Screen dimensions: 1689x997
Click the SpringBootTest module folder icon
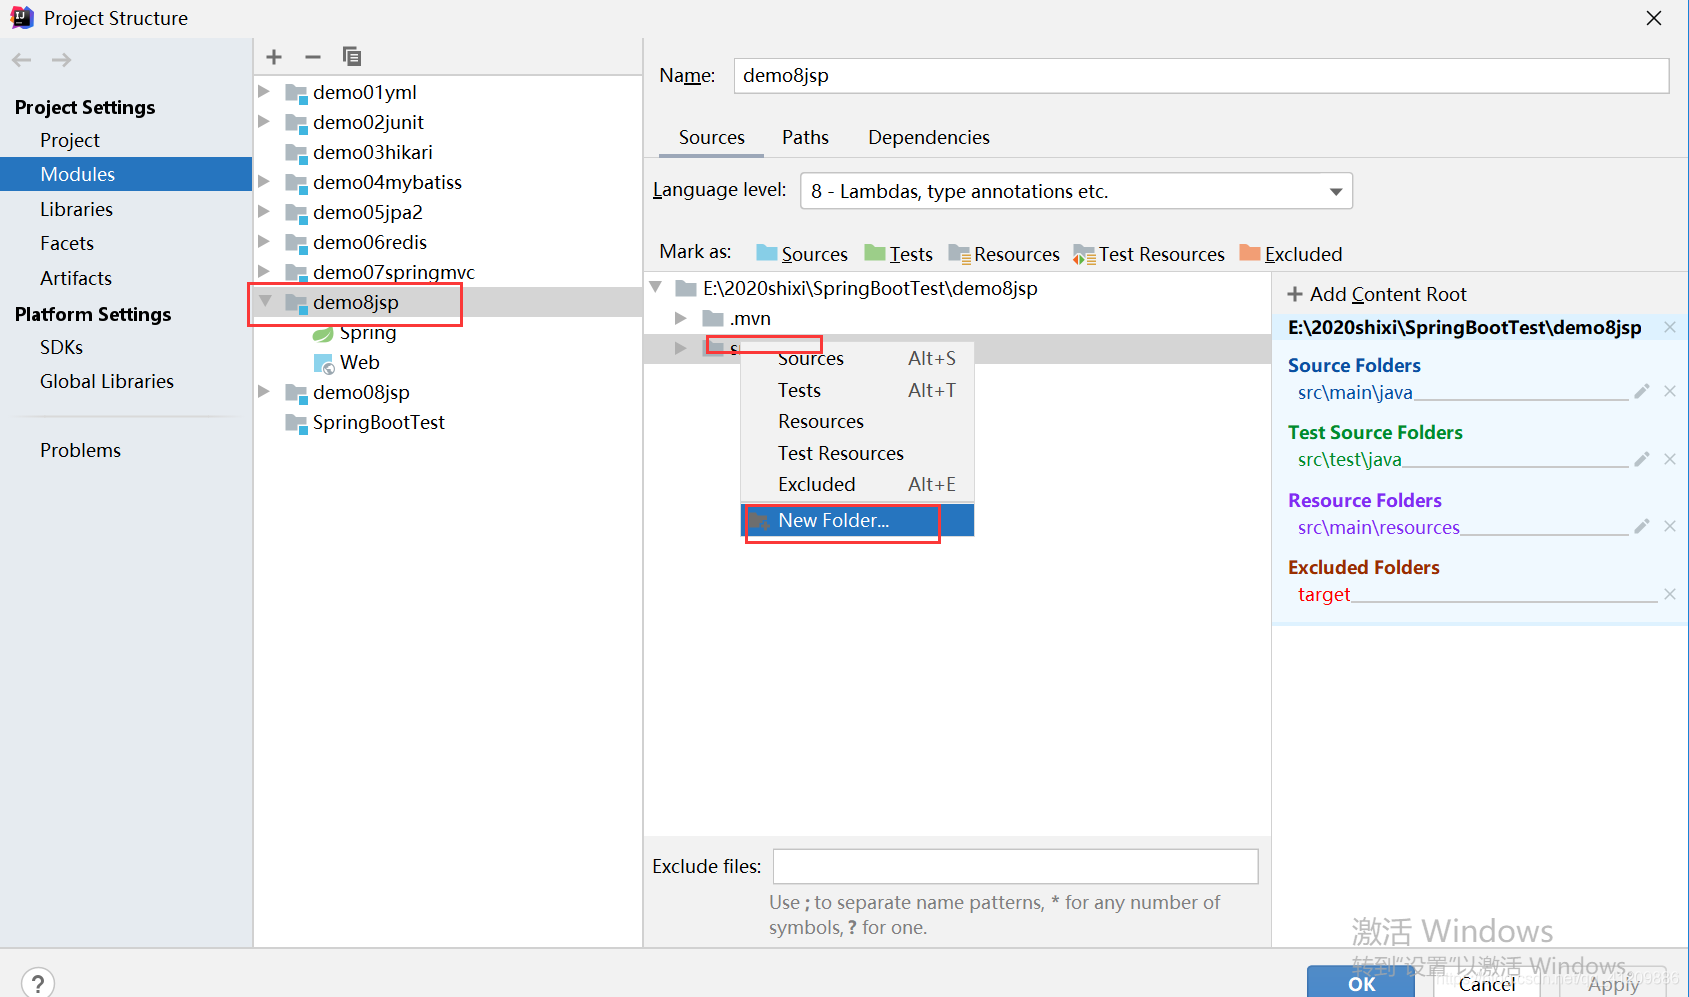coord(296,423)
